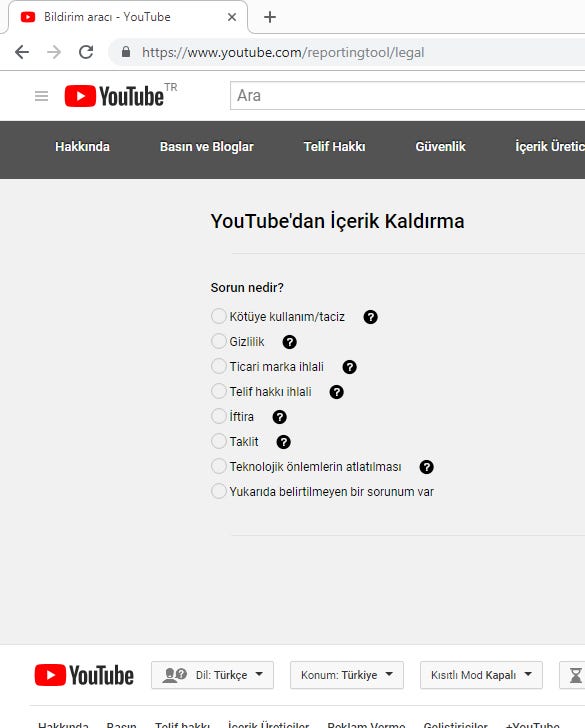Open a new tab with plus button
This screenshot has height=728, width=585.
pos(270,17)
